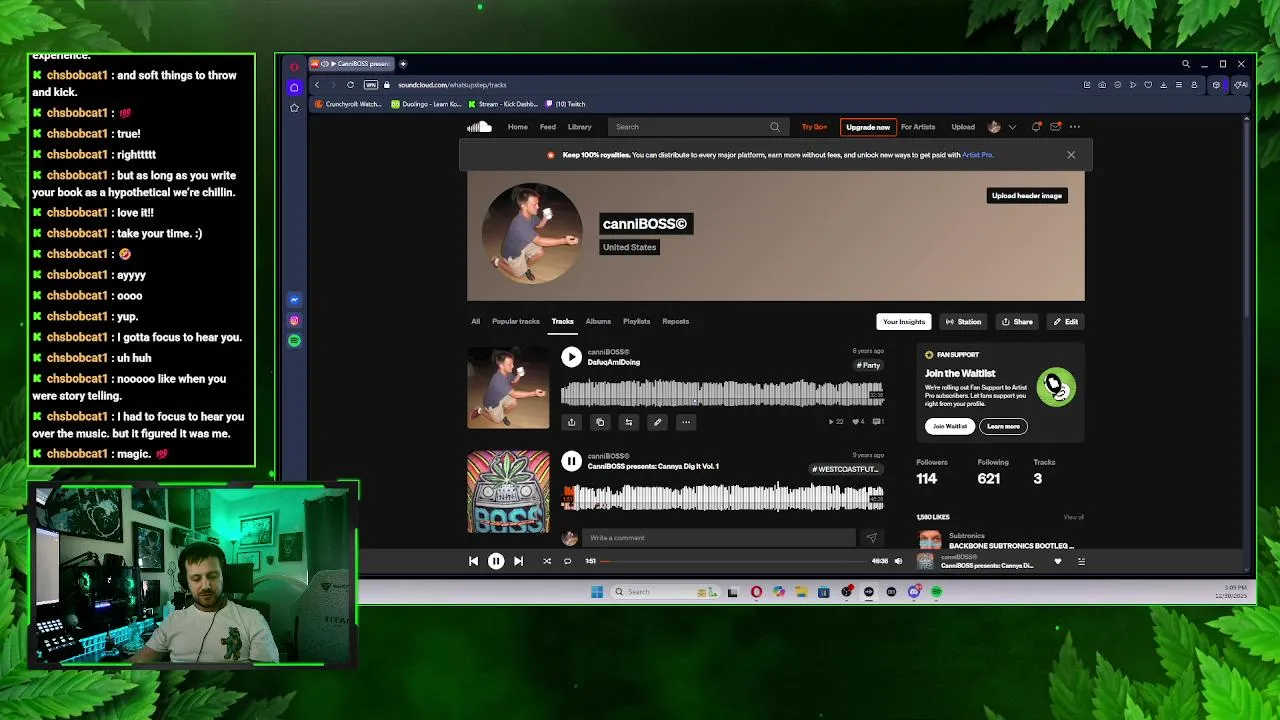1280x720 pixels.
Task: Click Upload in the header
Action: point(963,127)
